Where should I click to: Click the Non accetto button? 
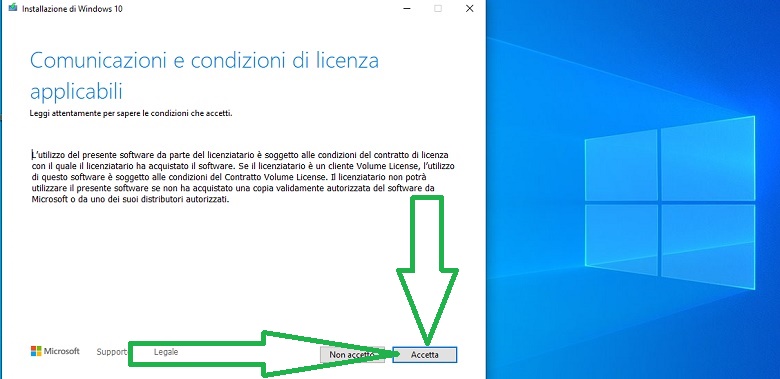(x=352, y=355)
